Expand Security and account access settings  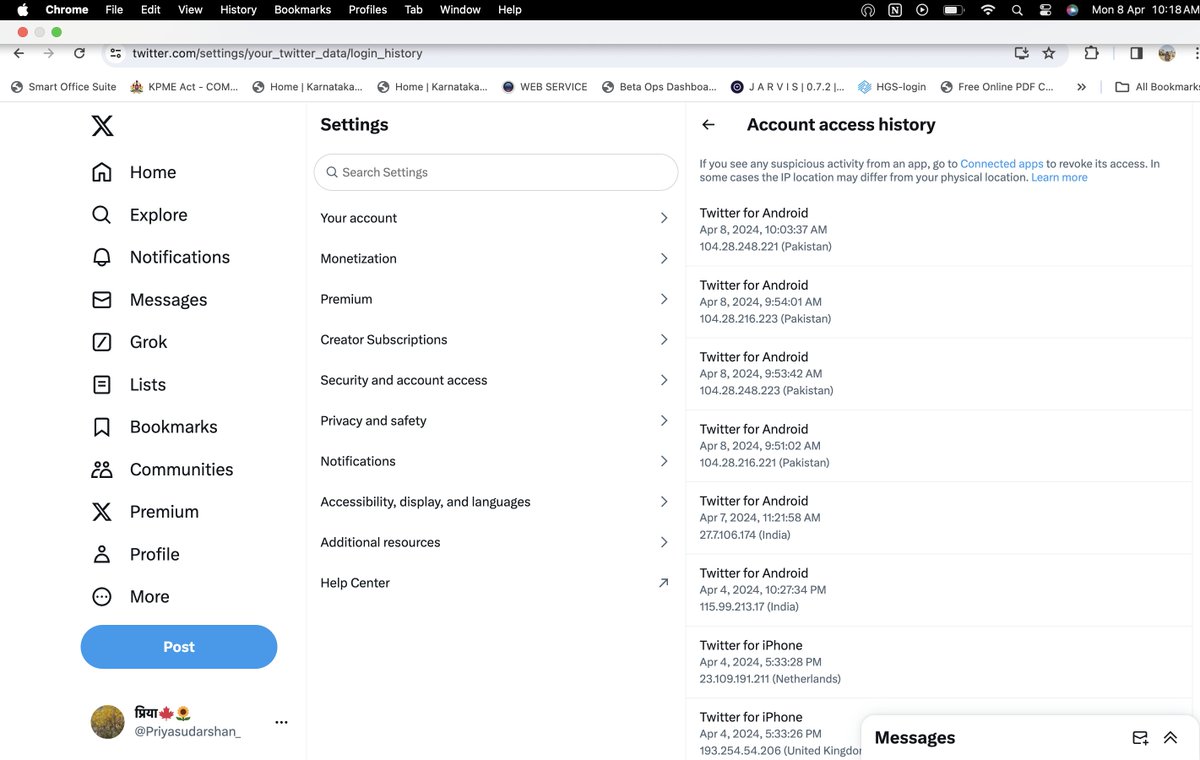point(495,380)
